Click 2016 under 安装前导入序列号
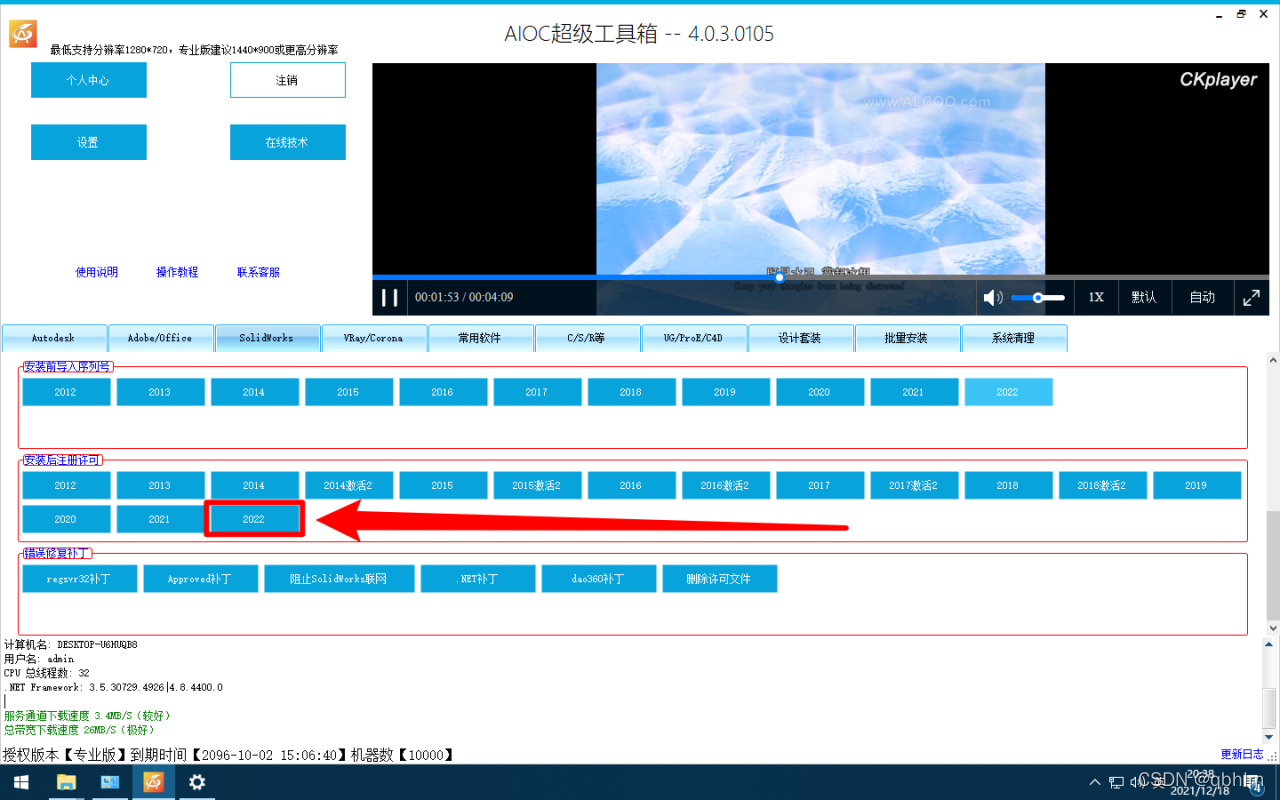1280x800 pixels. pos(442,392)
